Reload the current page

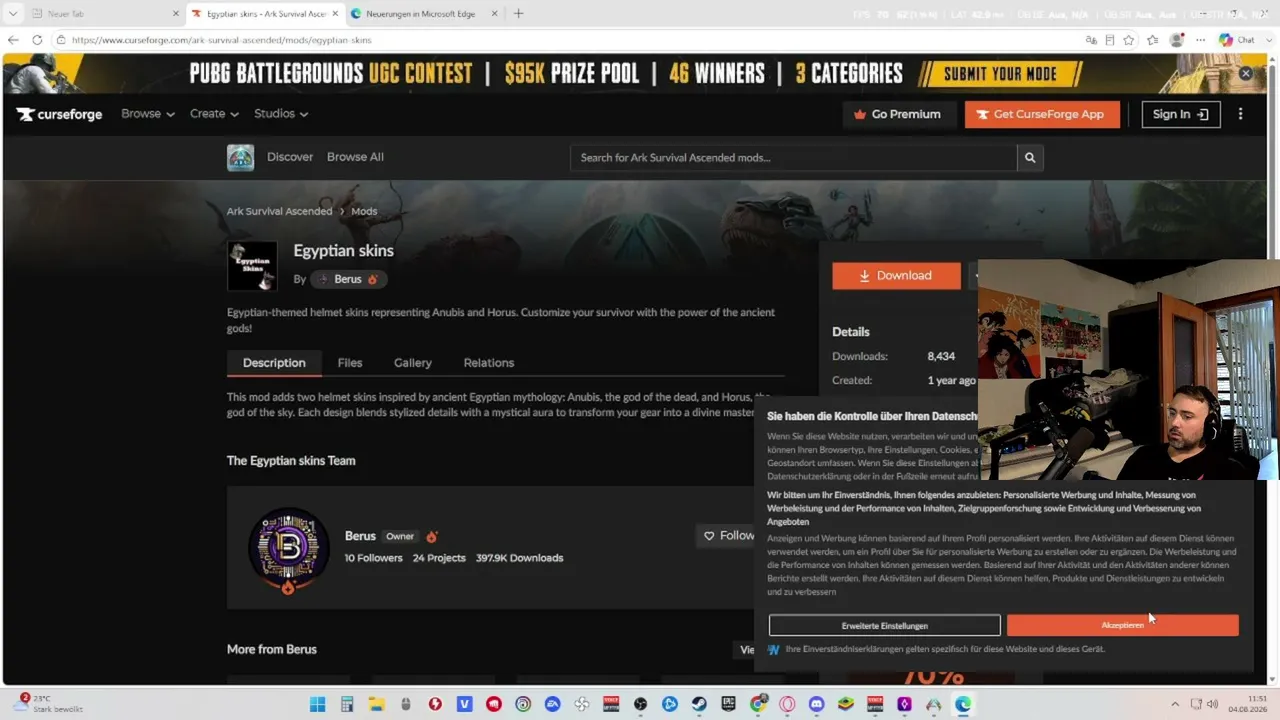tap(37, 40)
